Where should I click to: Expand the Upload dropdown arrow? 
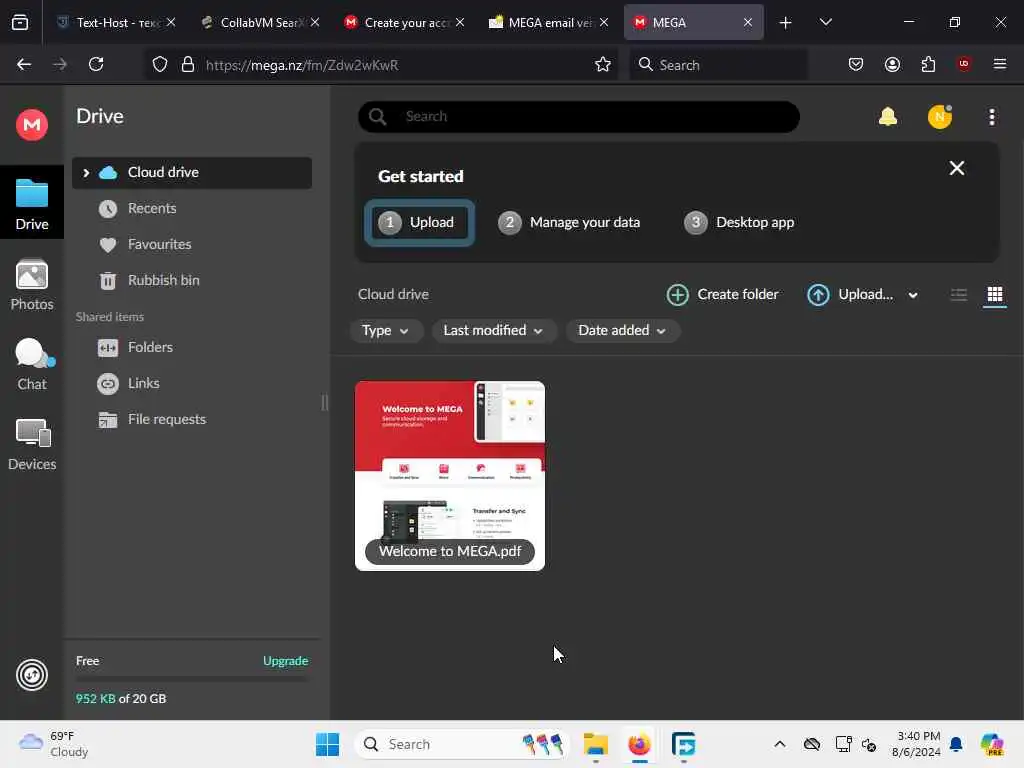pyautogui.click(x=912, y=295)
